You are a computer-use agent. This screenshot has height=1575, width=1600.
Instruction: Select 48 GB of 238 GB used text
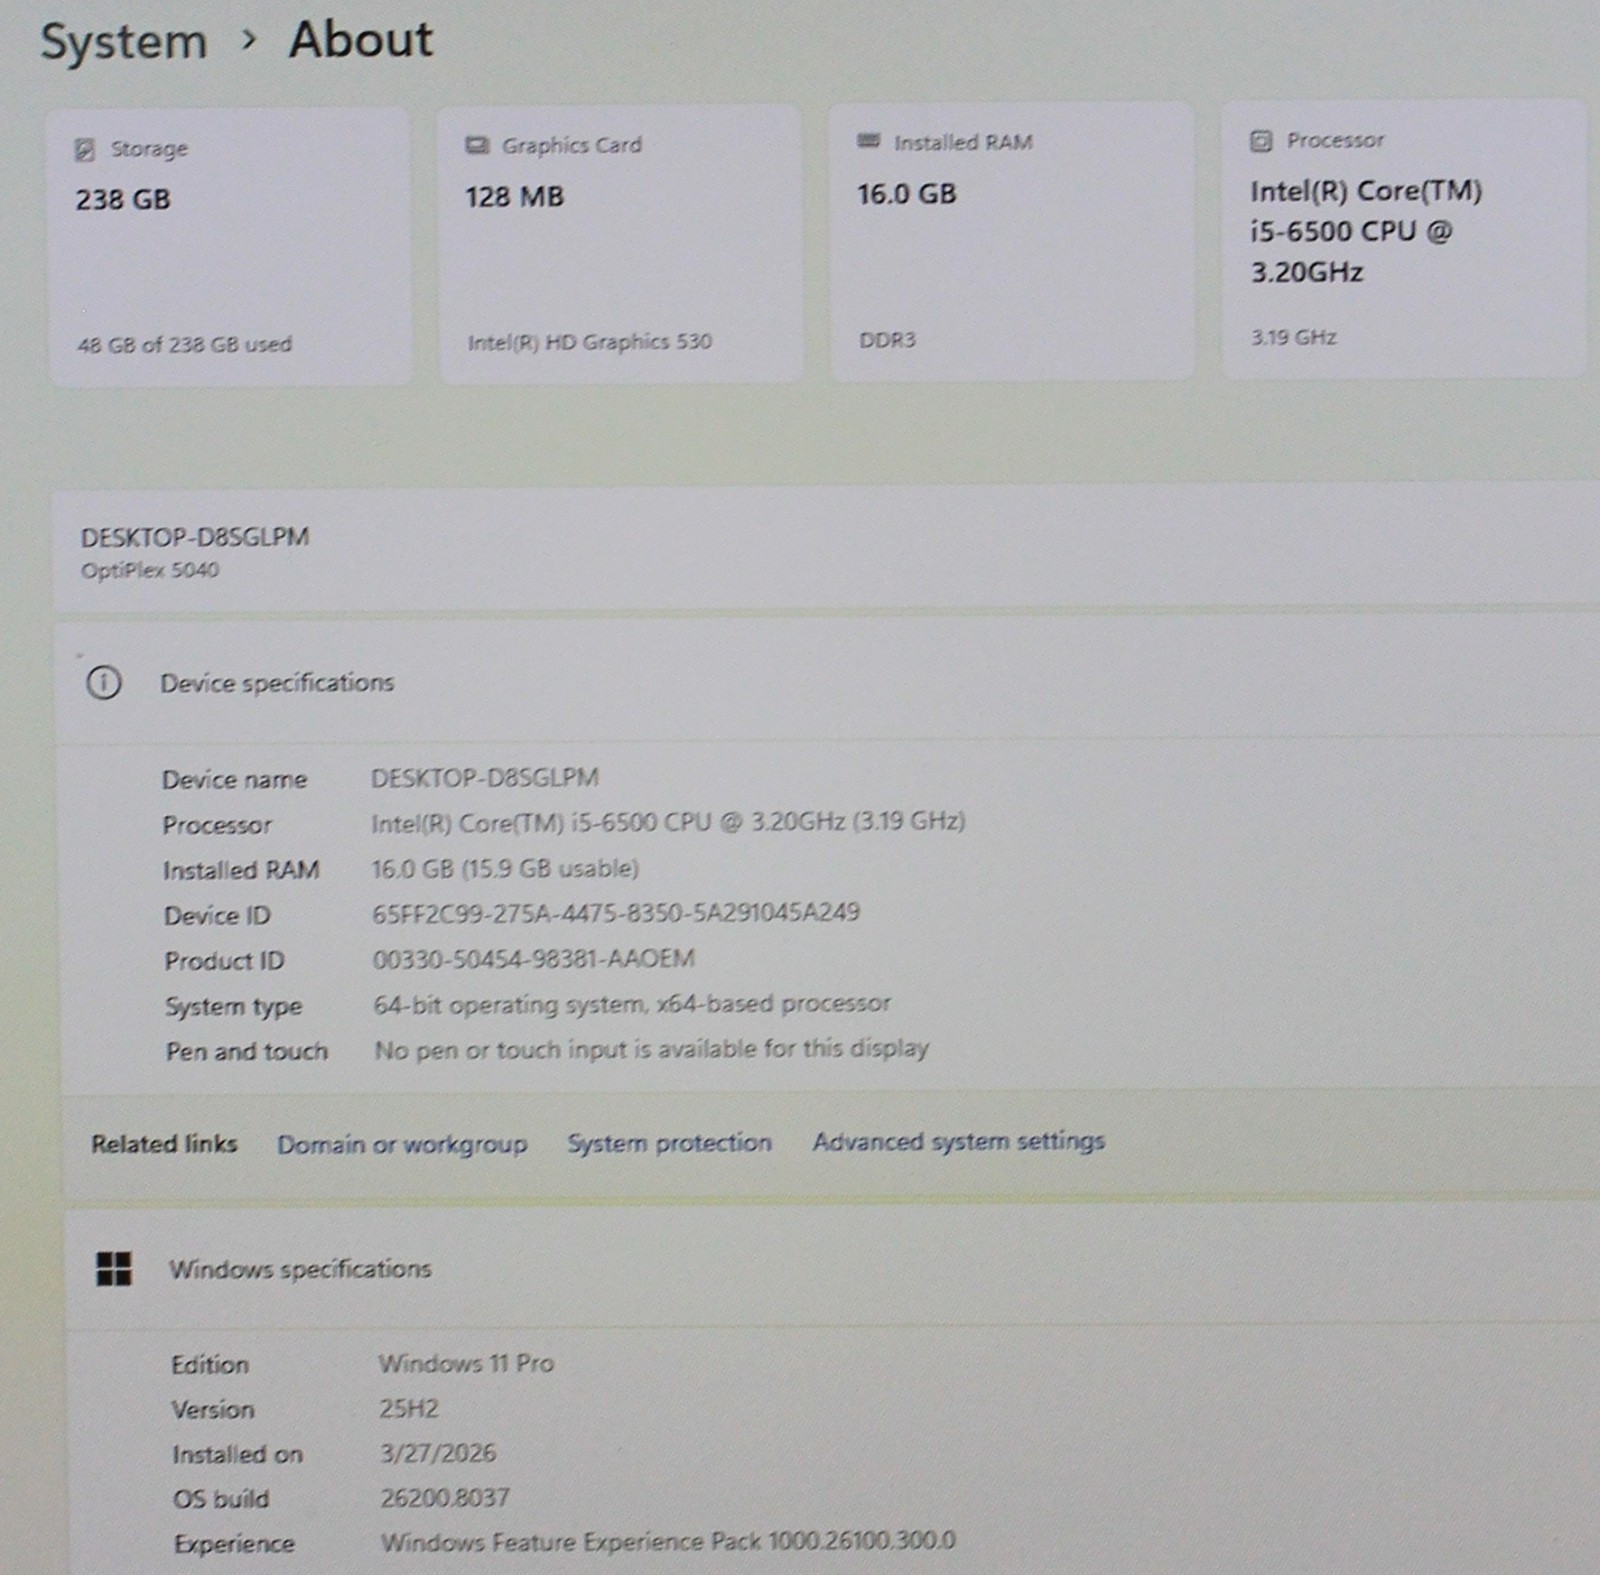click(x=185, y=345)
